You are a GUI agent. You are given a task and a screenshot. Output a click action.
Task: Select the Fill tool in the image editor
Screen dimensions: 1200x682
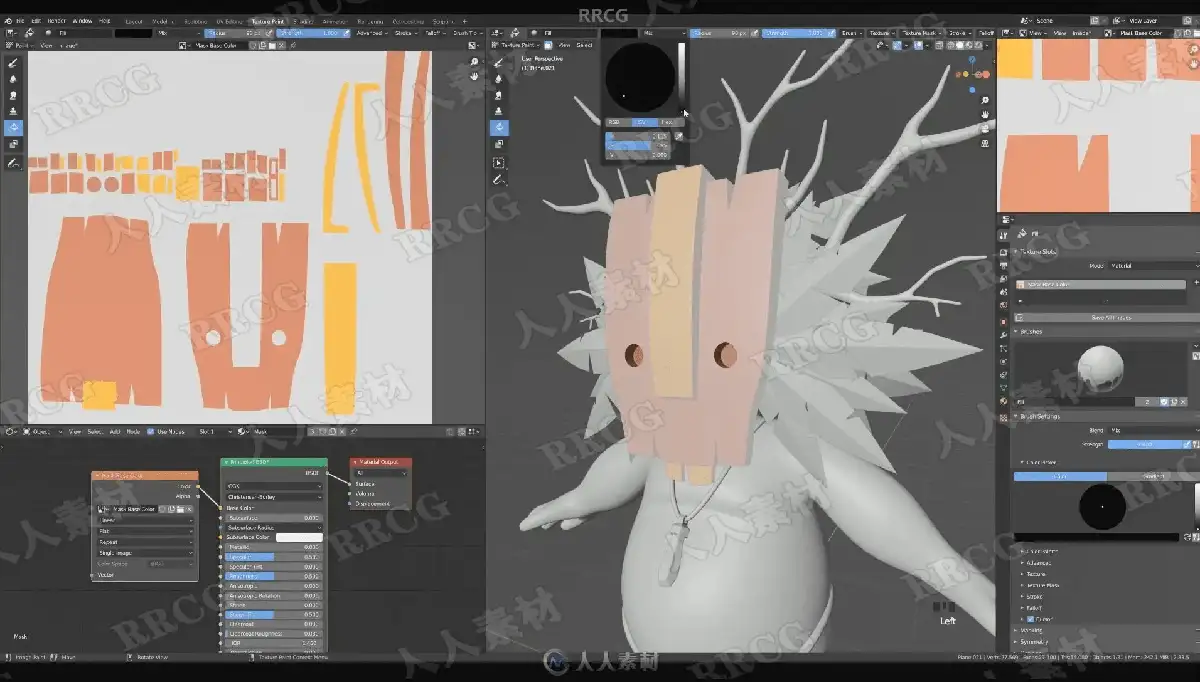pos(14,128)
